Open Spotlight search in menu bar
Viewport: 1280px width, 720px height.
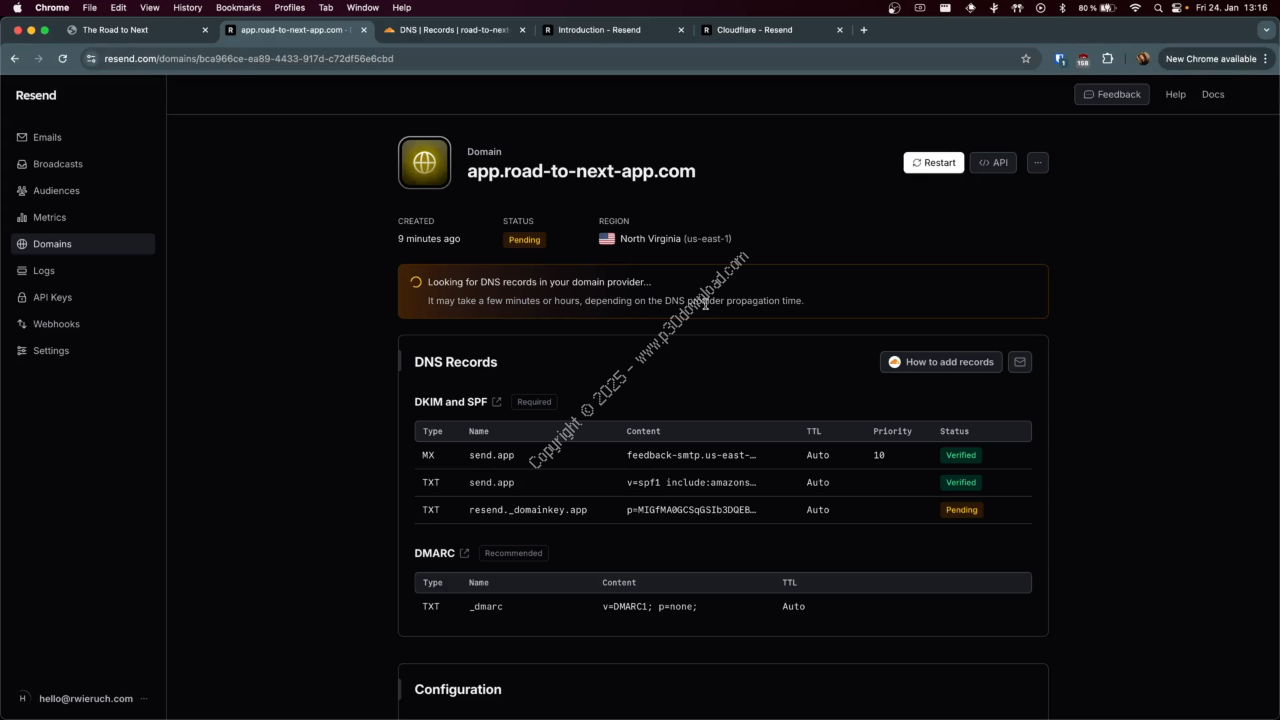(1158, 8)
